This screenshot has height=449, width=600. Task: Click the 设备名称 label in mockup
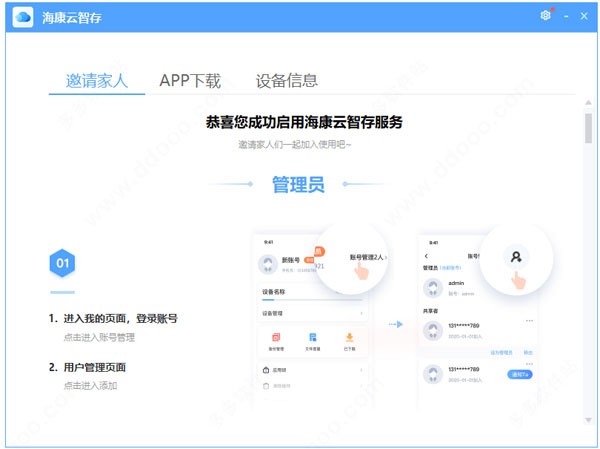tap(273, 292)
